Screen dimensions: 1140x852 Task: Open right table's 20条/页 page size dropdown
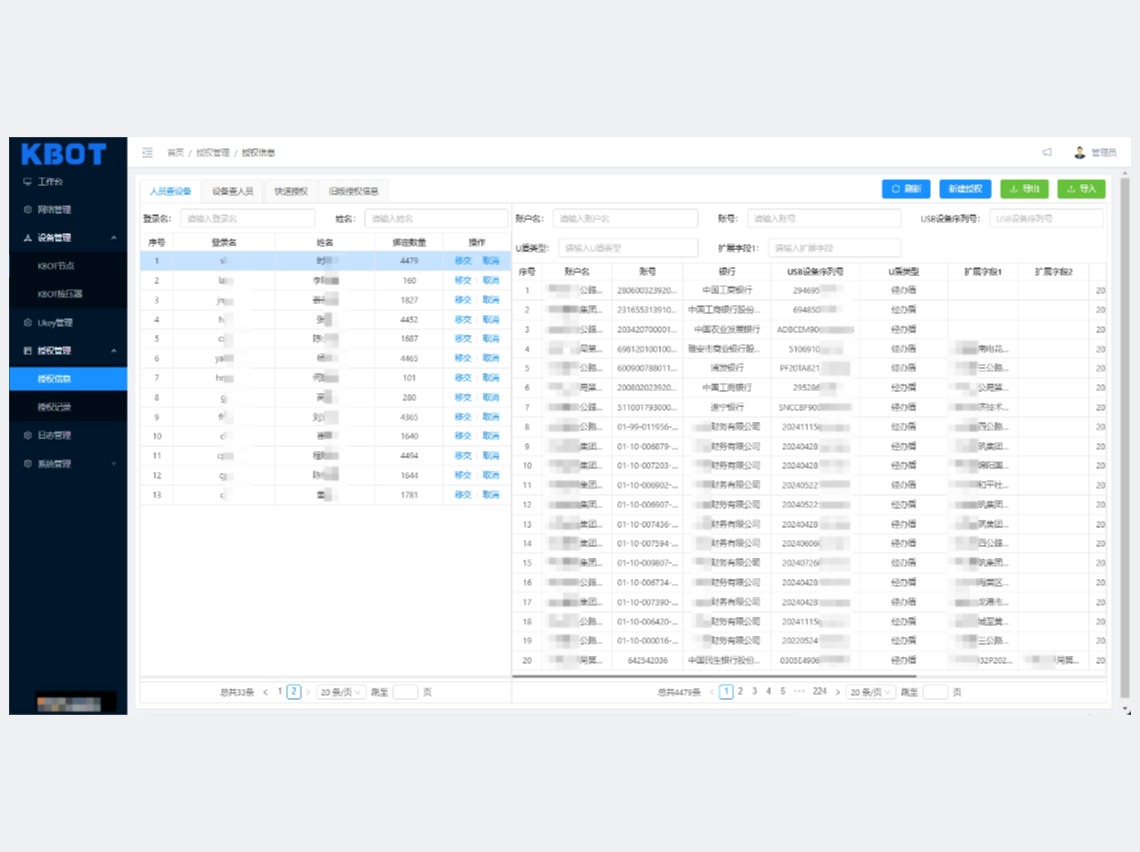pos(870,692)
